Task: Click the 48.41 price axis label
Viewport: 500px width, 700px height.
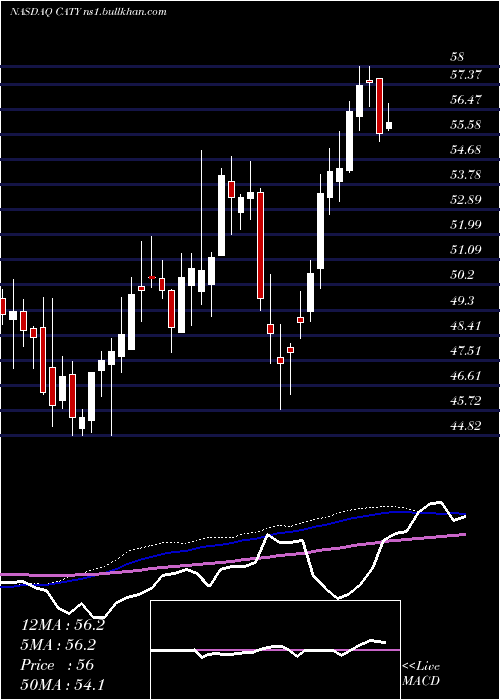Action: coord(466,326)
